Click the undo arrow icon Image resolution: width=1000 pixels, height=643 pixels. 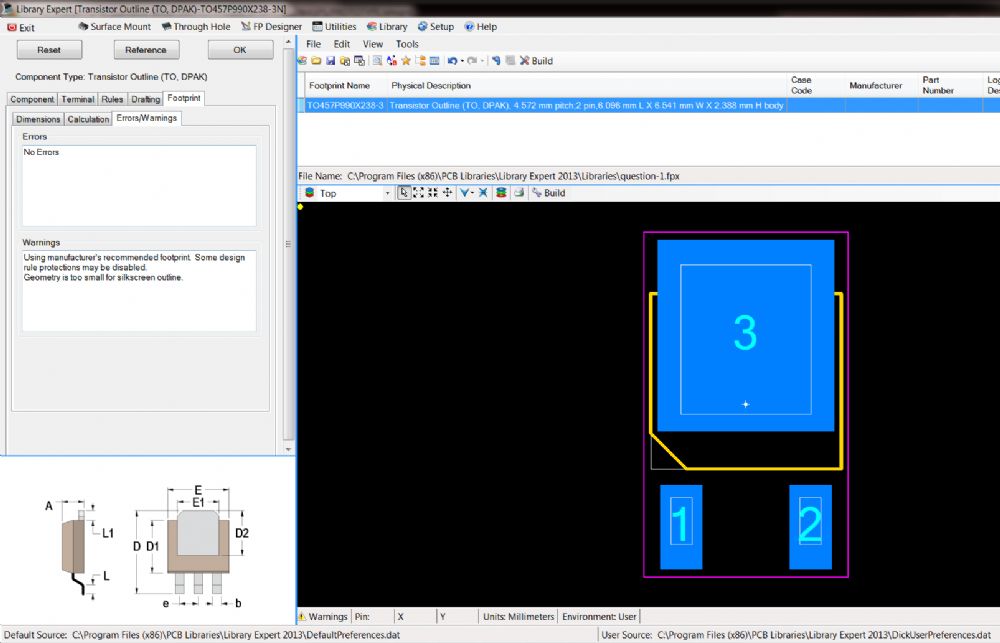[x=452, y=61]
